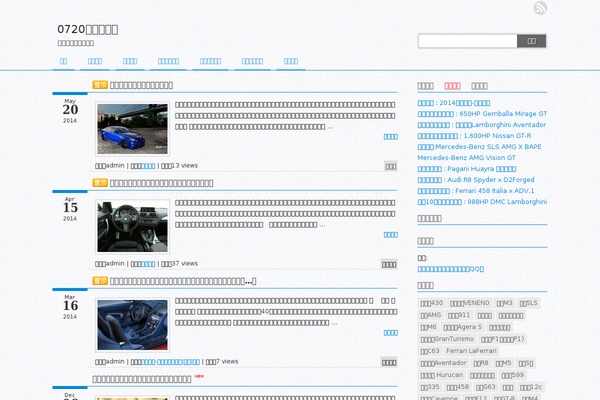Select the 911 tag

[459, 315]
